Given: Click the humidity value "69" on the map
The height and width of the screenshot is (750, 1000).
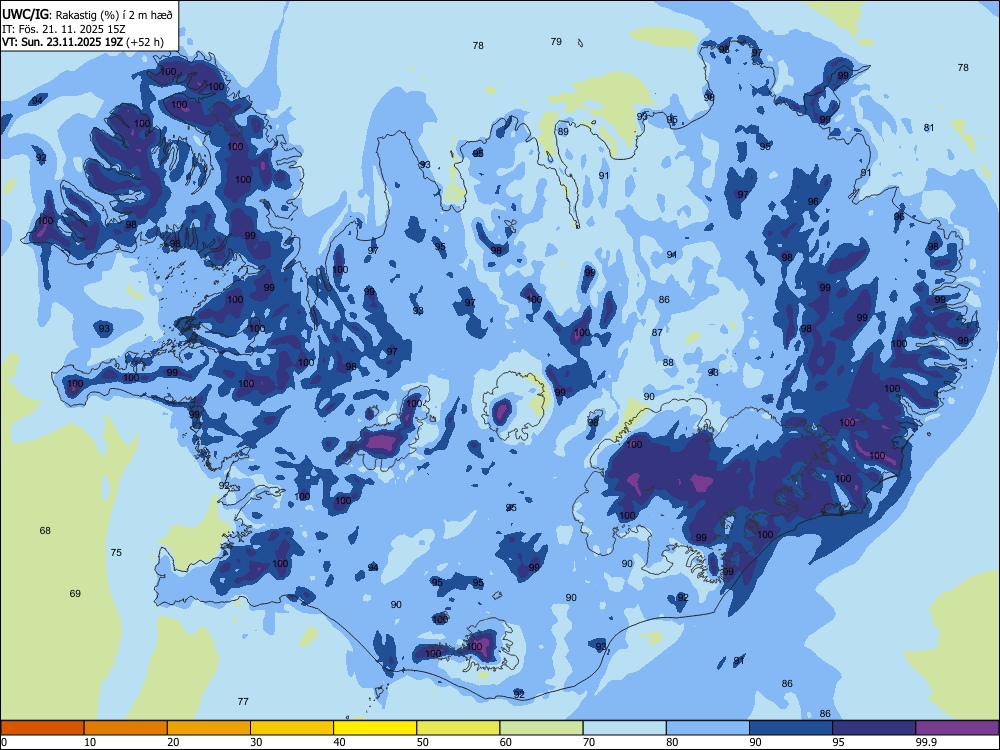Looking at the screenshot, I should (x=75, y=594).
